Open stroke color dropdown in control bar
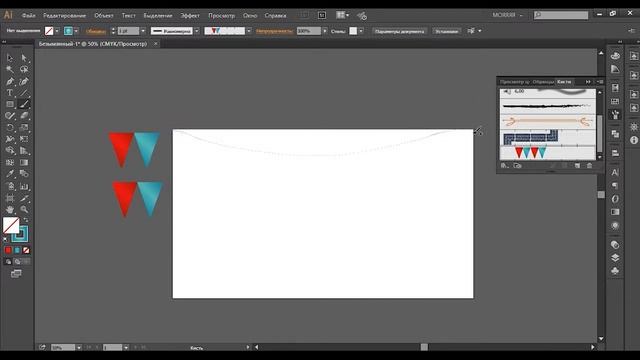Viewport: 640px width, 360px height. pos(76,31)
